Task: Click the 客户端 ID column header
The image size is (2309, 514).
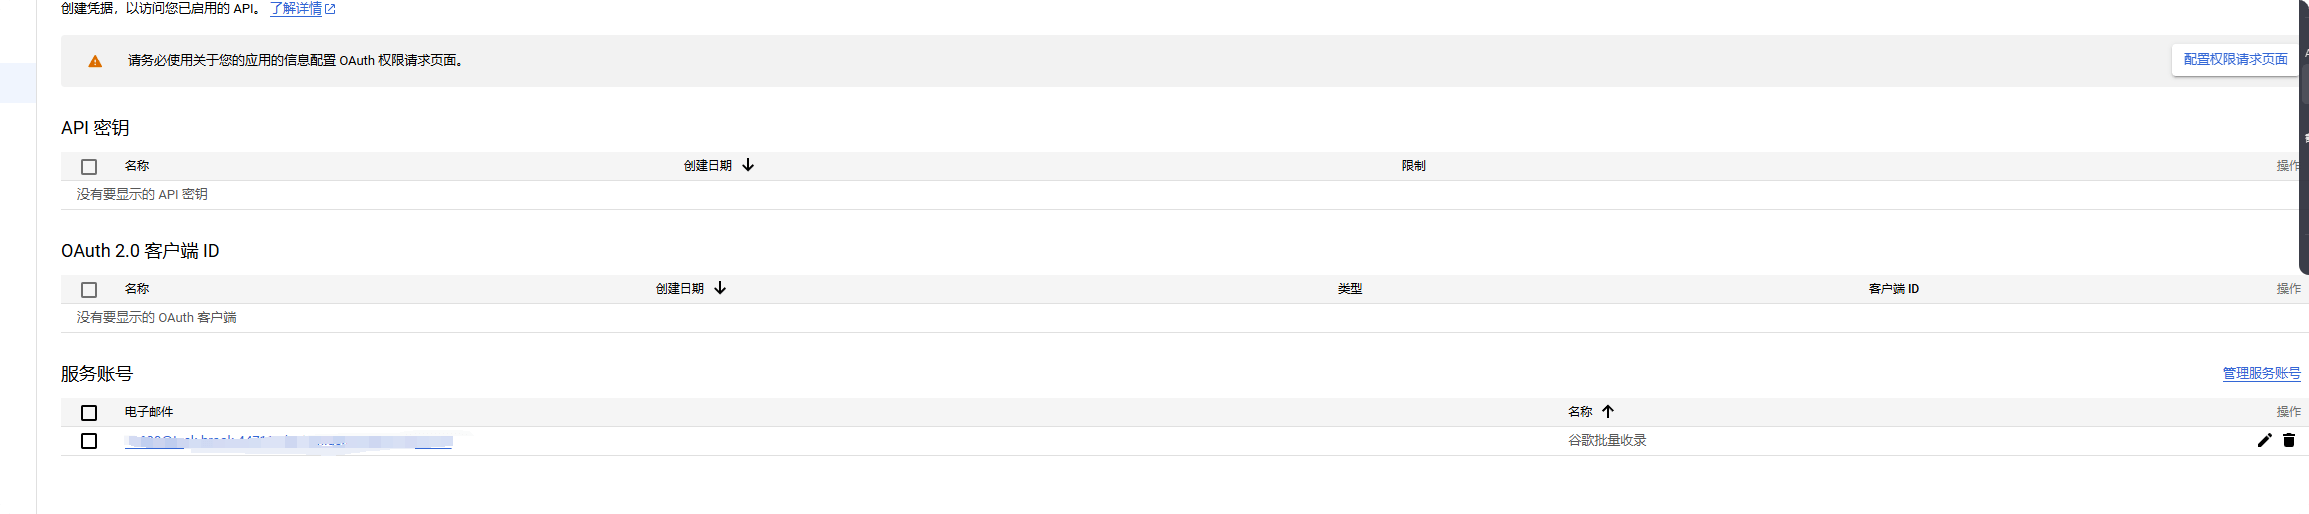Action: point(1893,289)
